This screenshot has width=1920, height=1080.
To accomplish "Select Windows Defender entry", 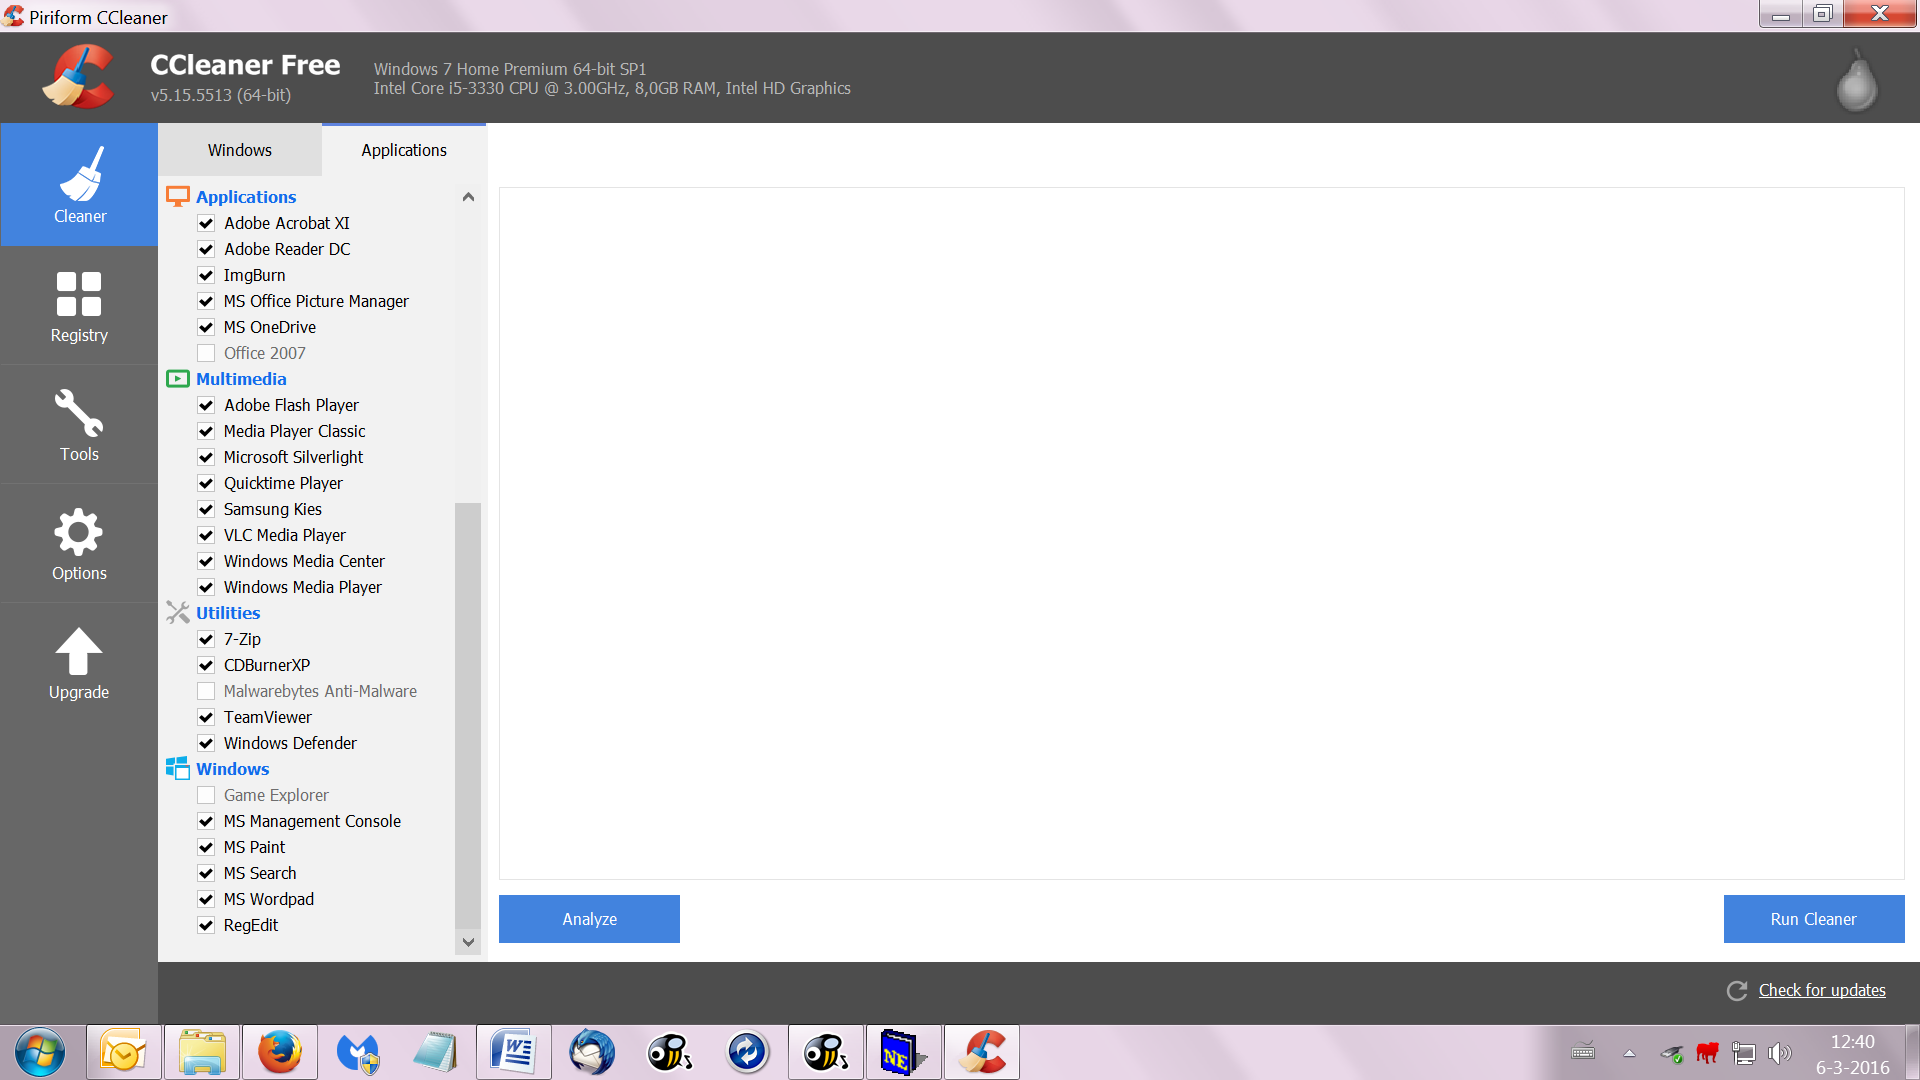I will 290,743.
